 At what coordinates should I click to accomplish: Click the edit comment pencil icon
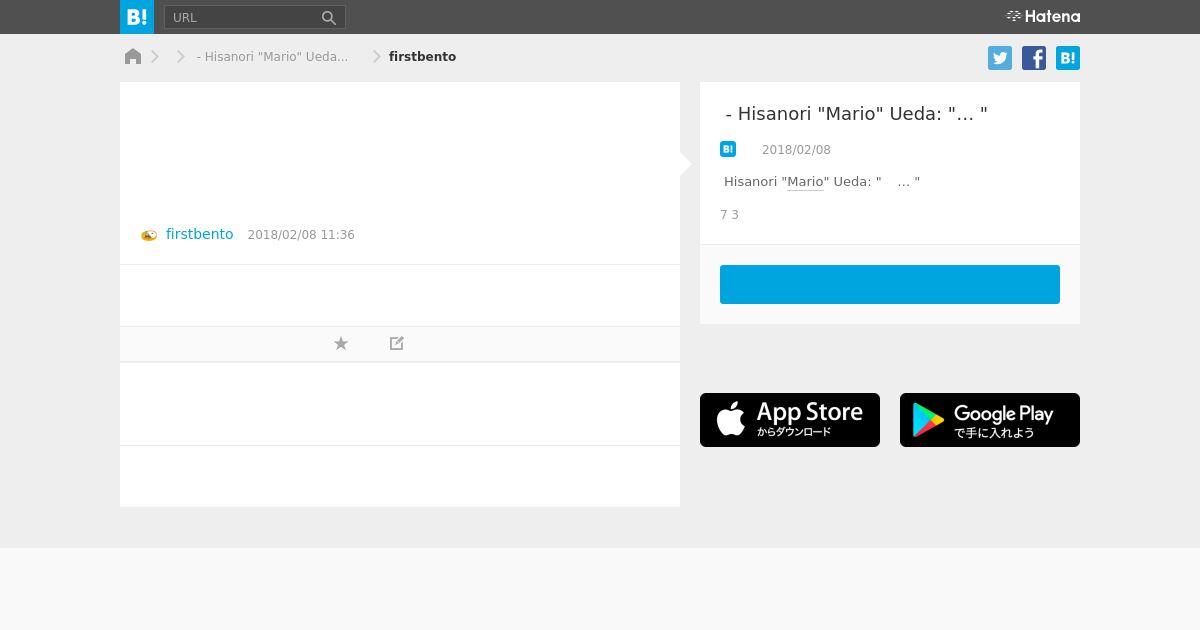click(397, 343)
